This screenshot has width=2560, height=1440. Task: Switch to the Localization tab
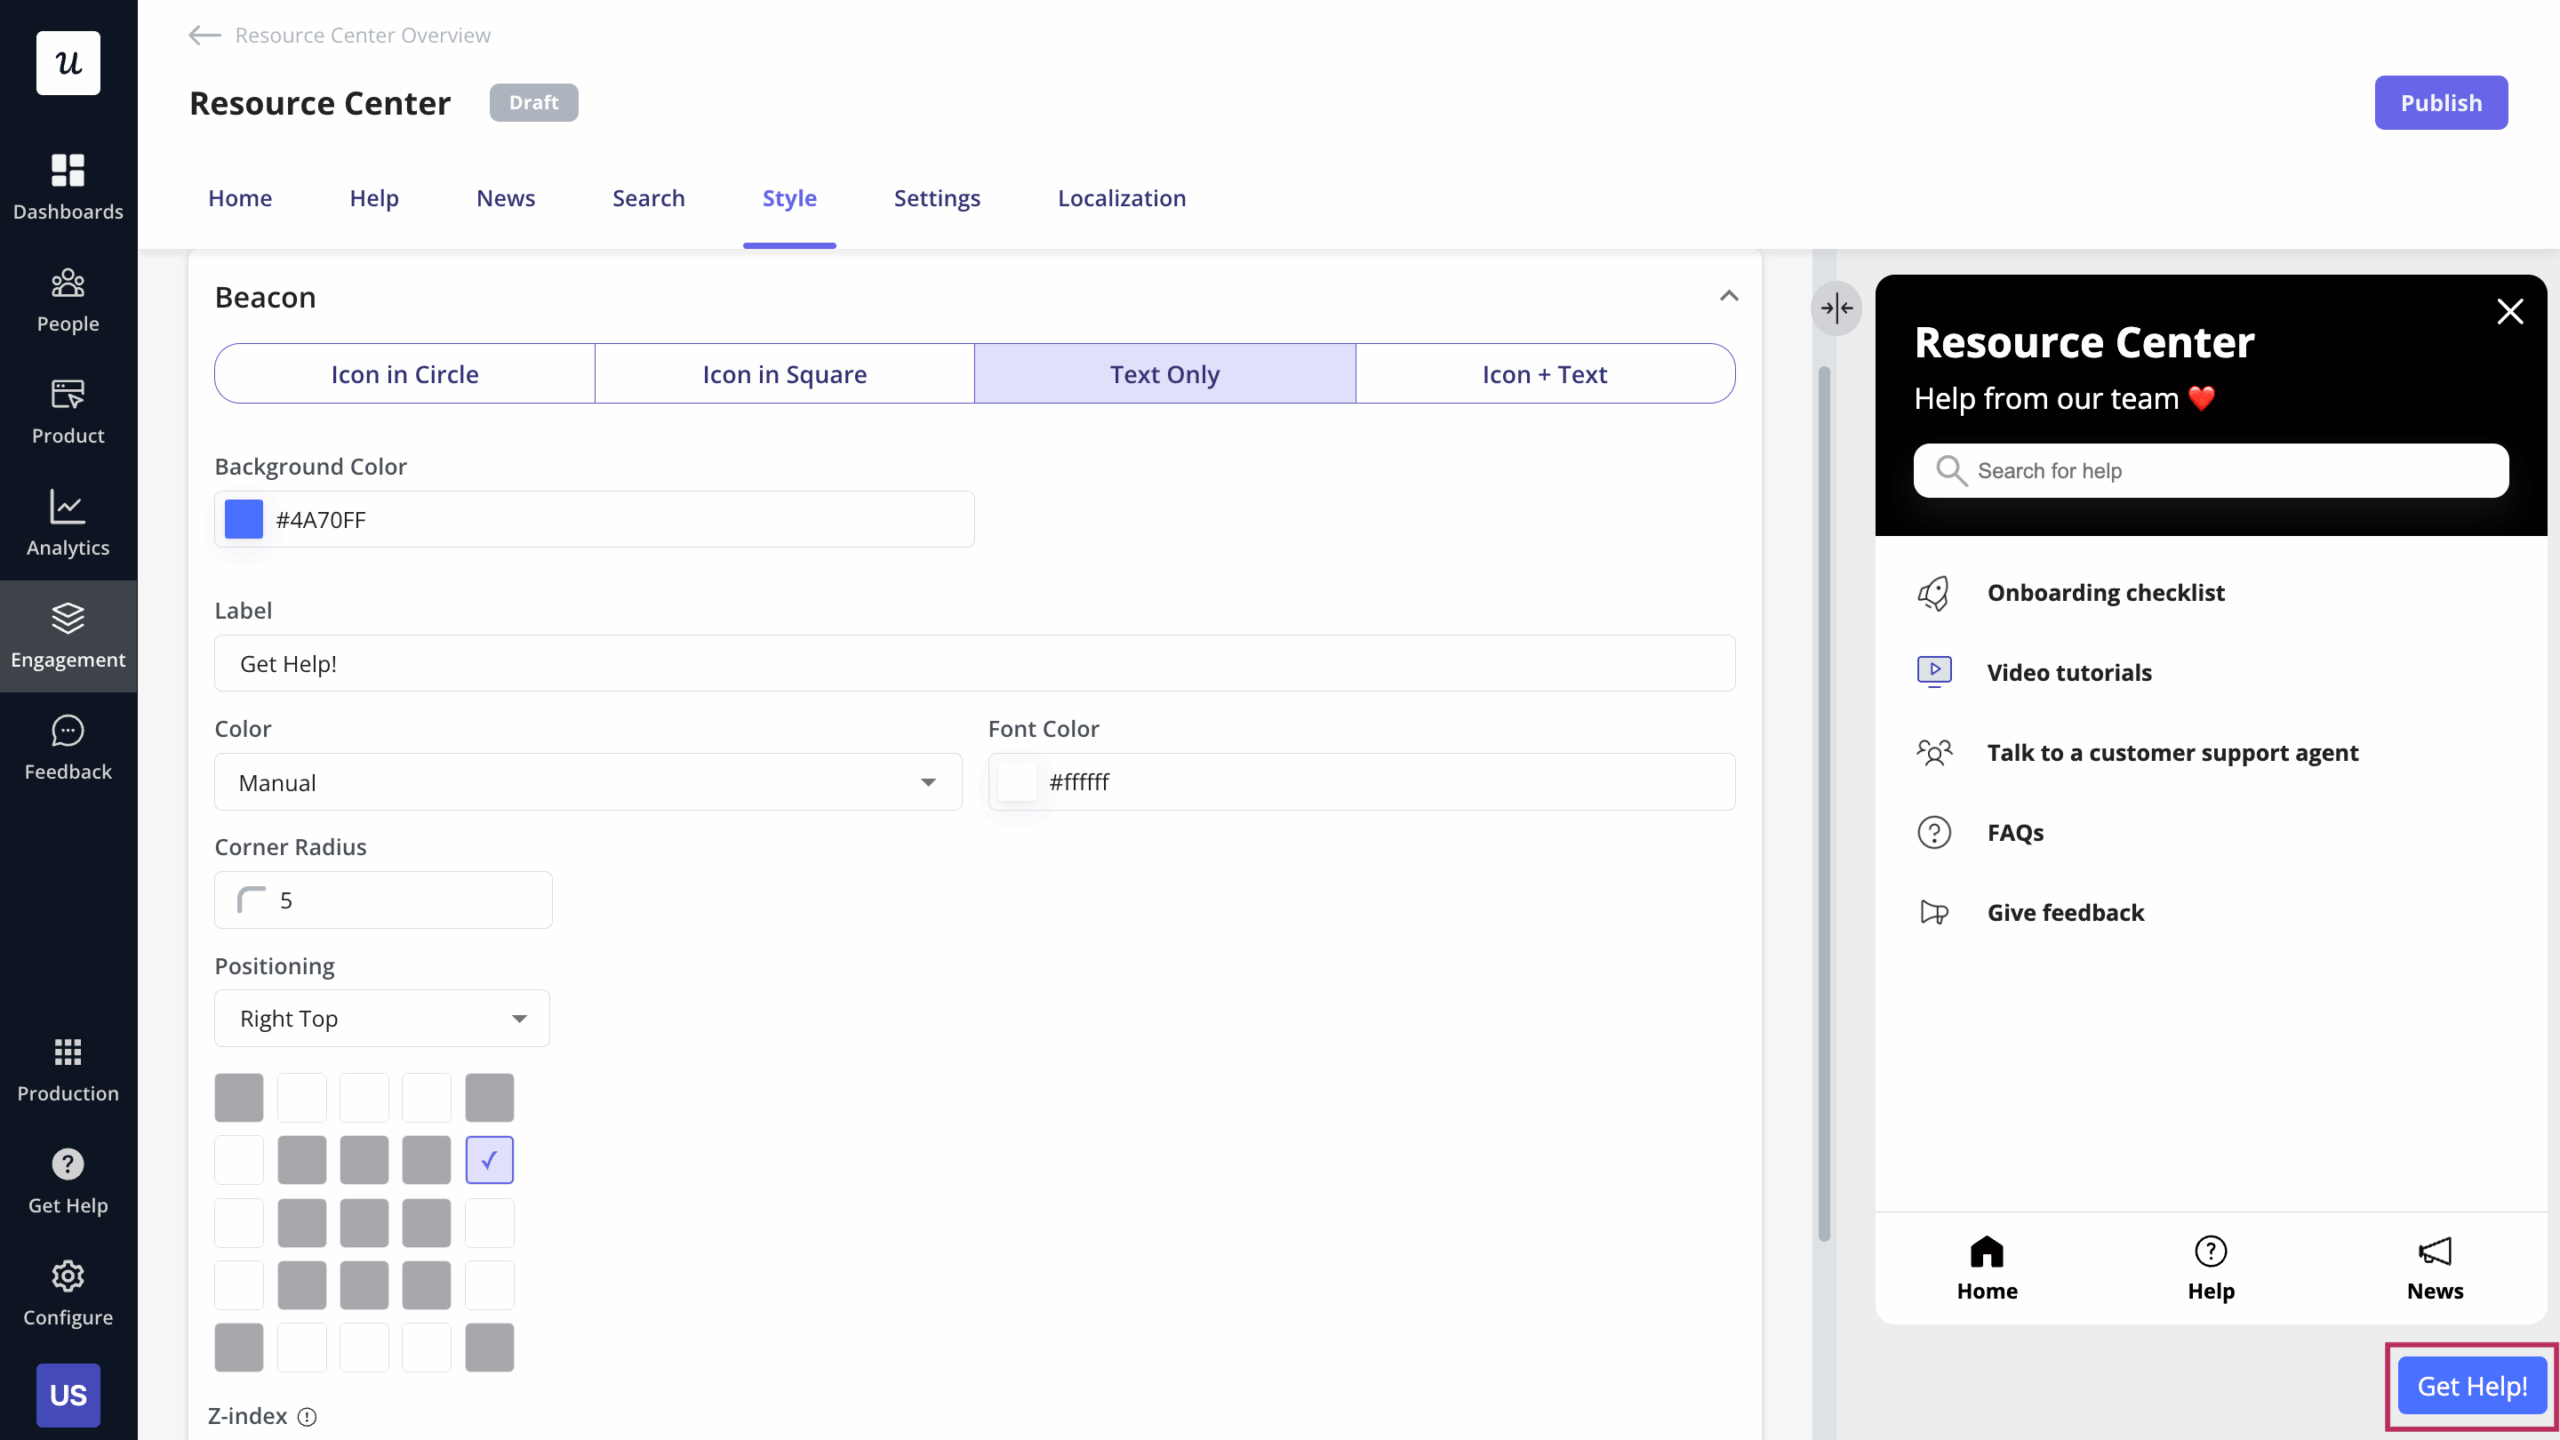(1121, 198)
